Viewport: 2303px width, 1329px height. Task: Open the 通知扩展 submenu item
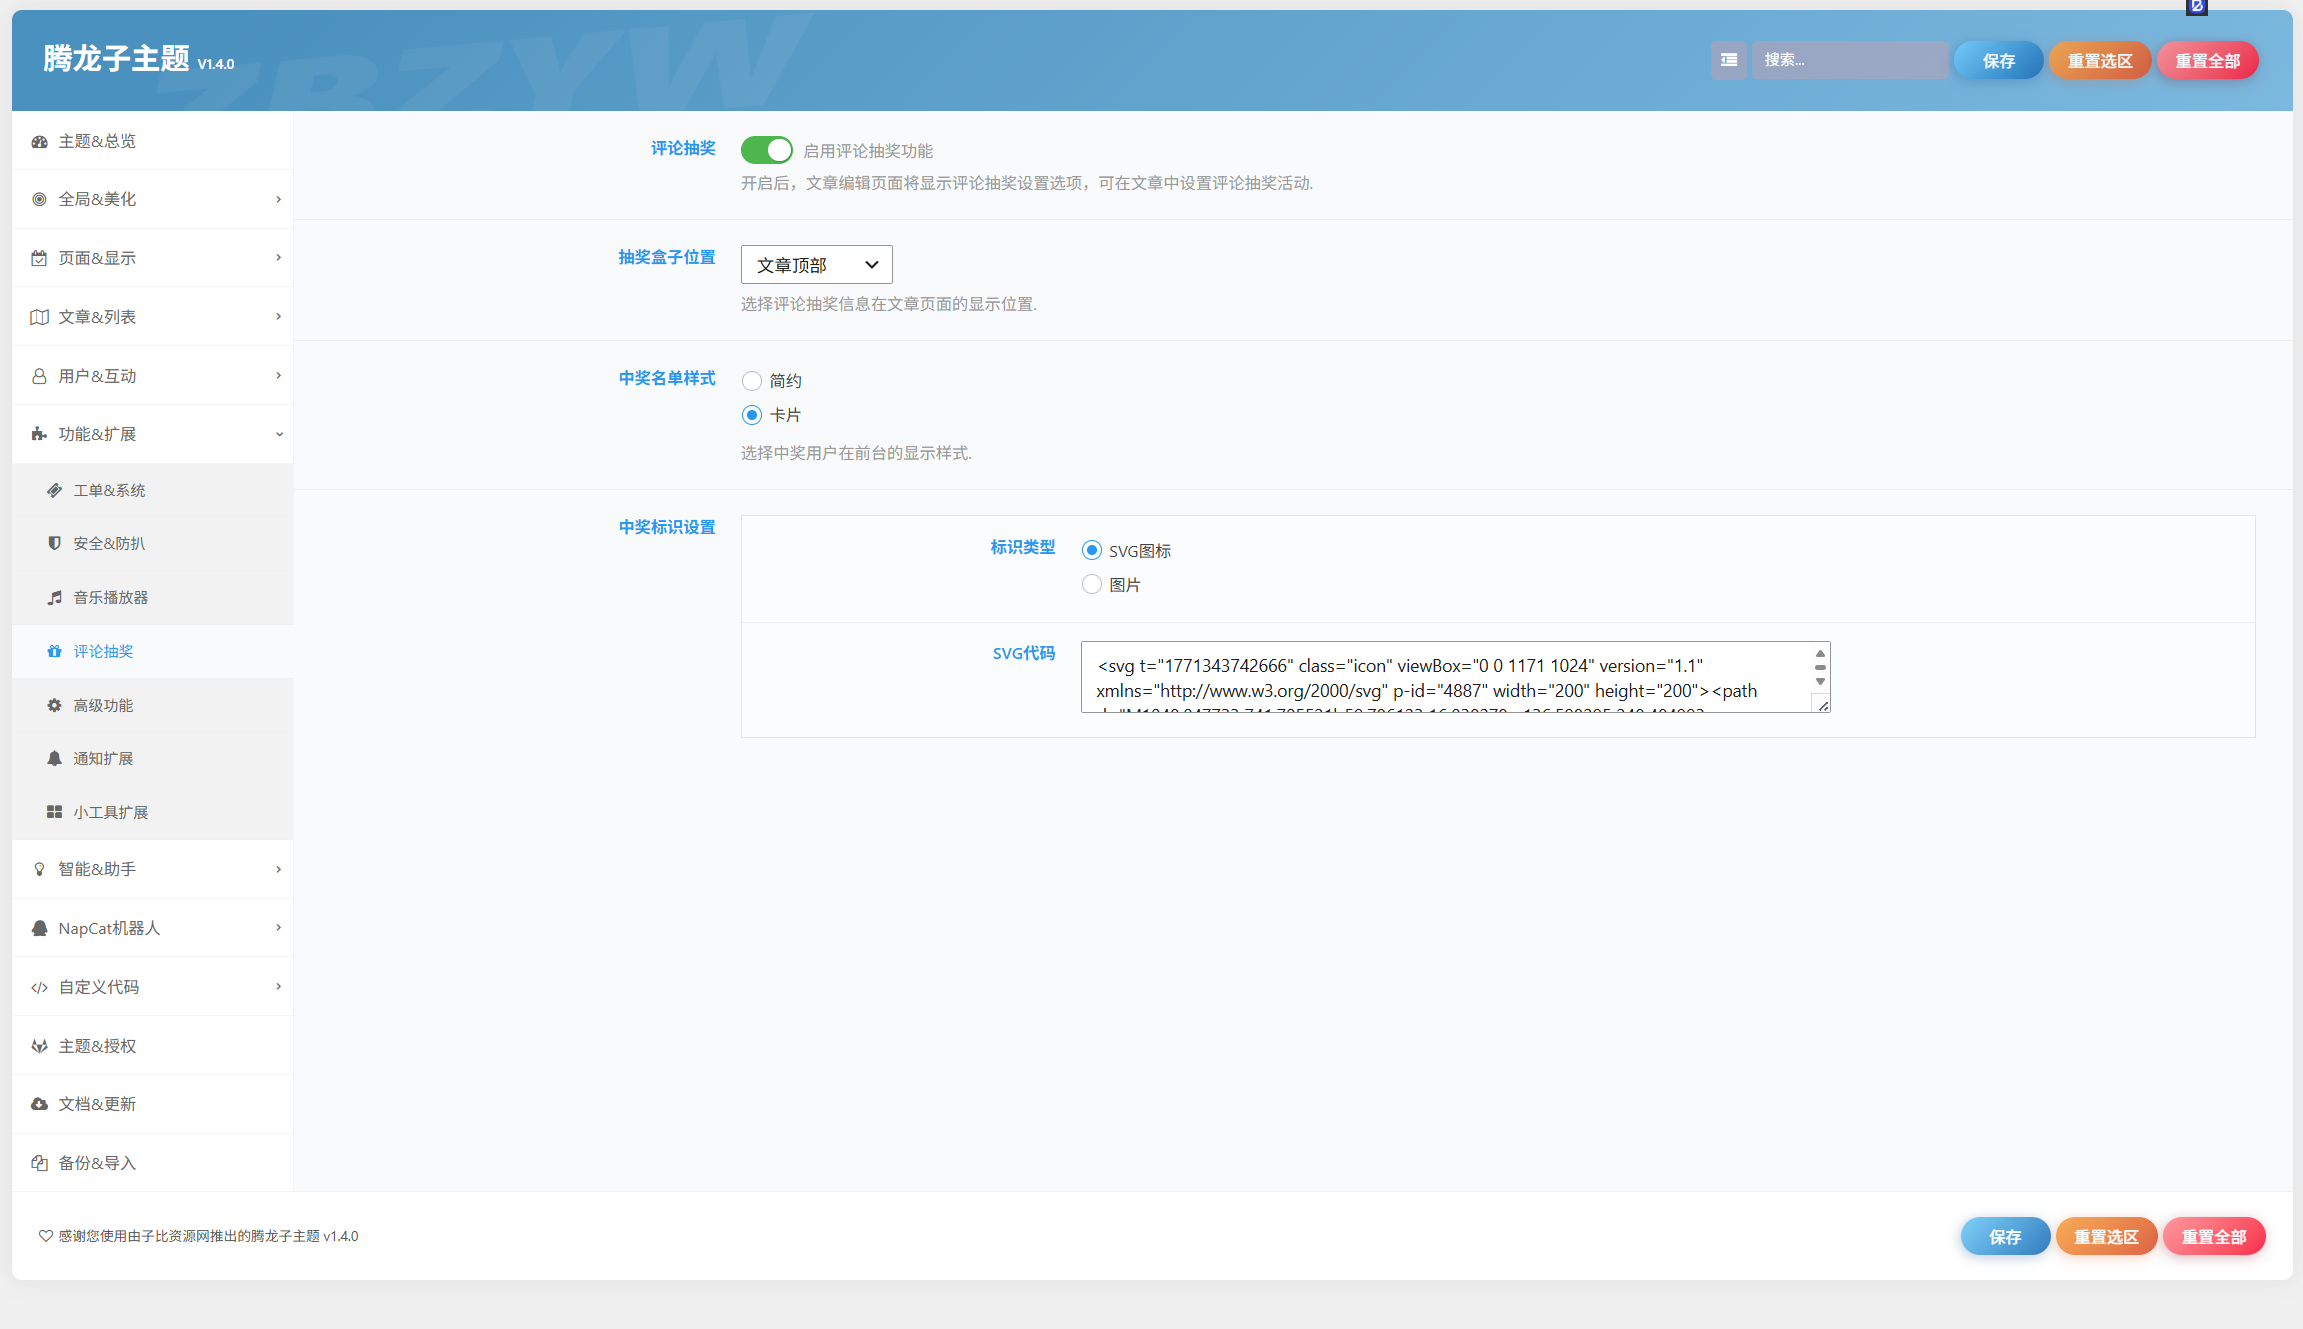point(152,758)
